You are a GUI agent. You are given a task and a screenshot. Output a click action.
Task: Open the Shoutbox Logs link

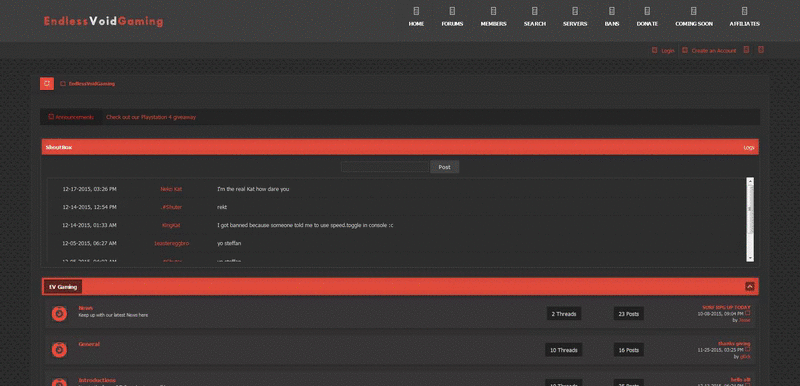748,147
